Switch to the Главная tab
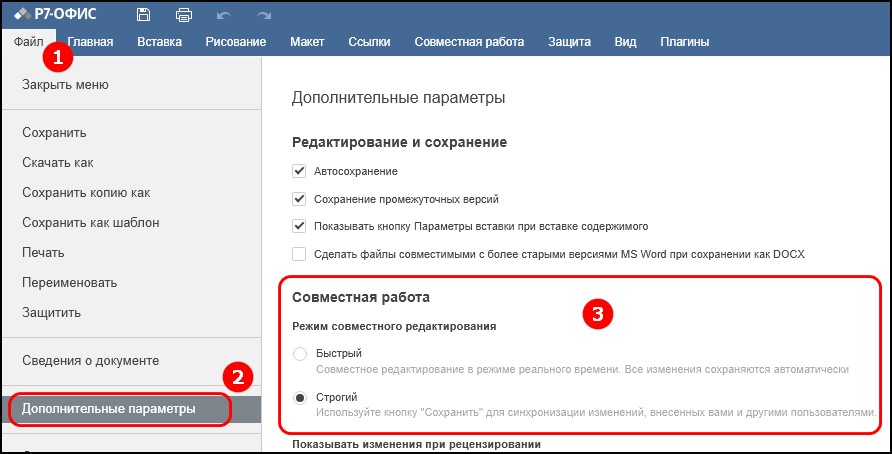Screen dimensions: 892x454 (x=90, y=42)
